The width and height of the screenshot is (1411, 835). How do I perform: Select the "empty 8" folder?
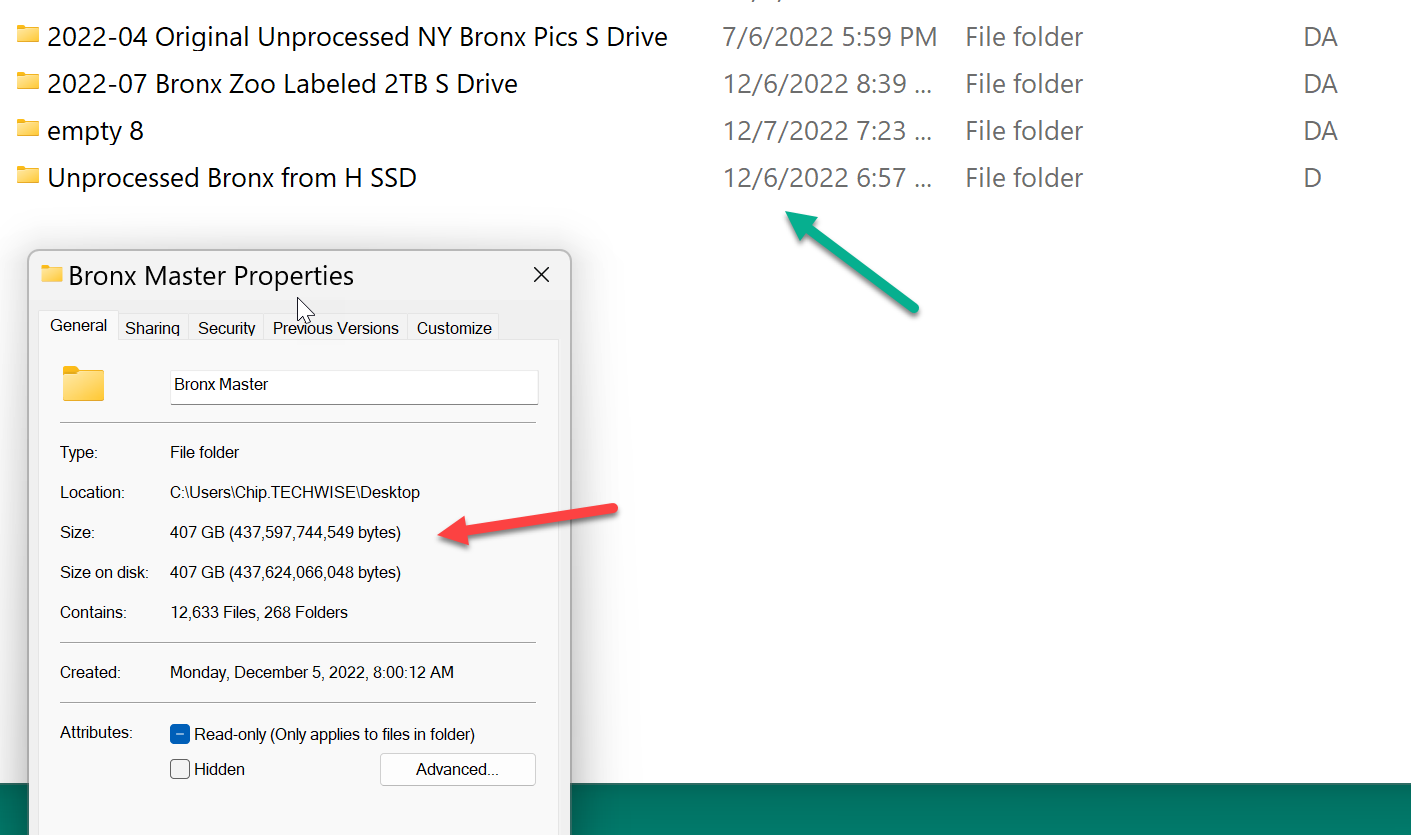pos(95,130)
